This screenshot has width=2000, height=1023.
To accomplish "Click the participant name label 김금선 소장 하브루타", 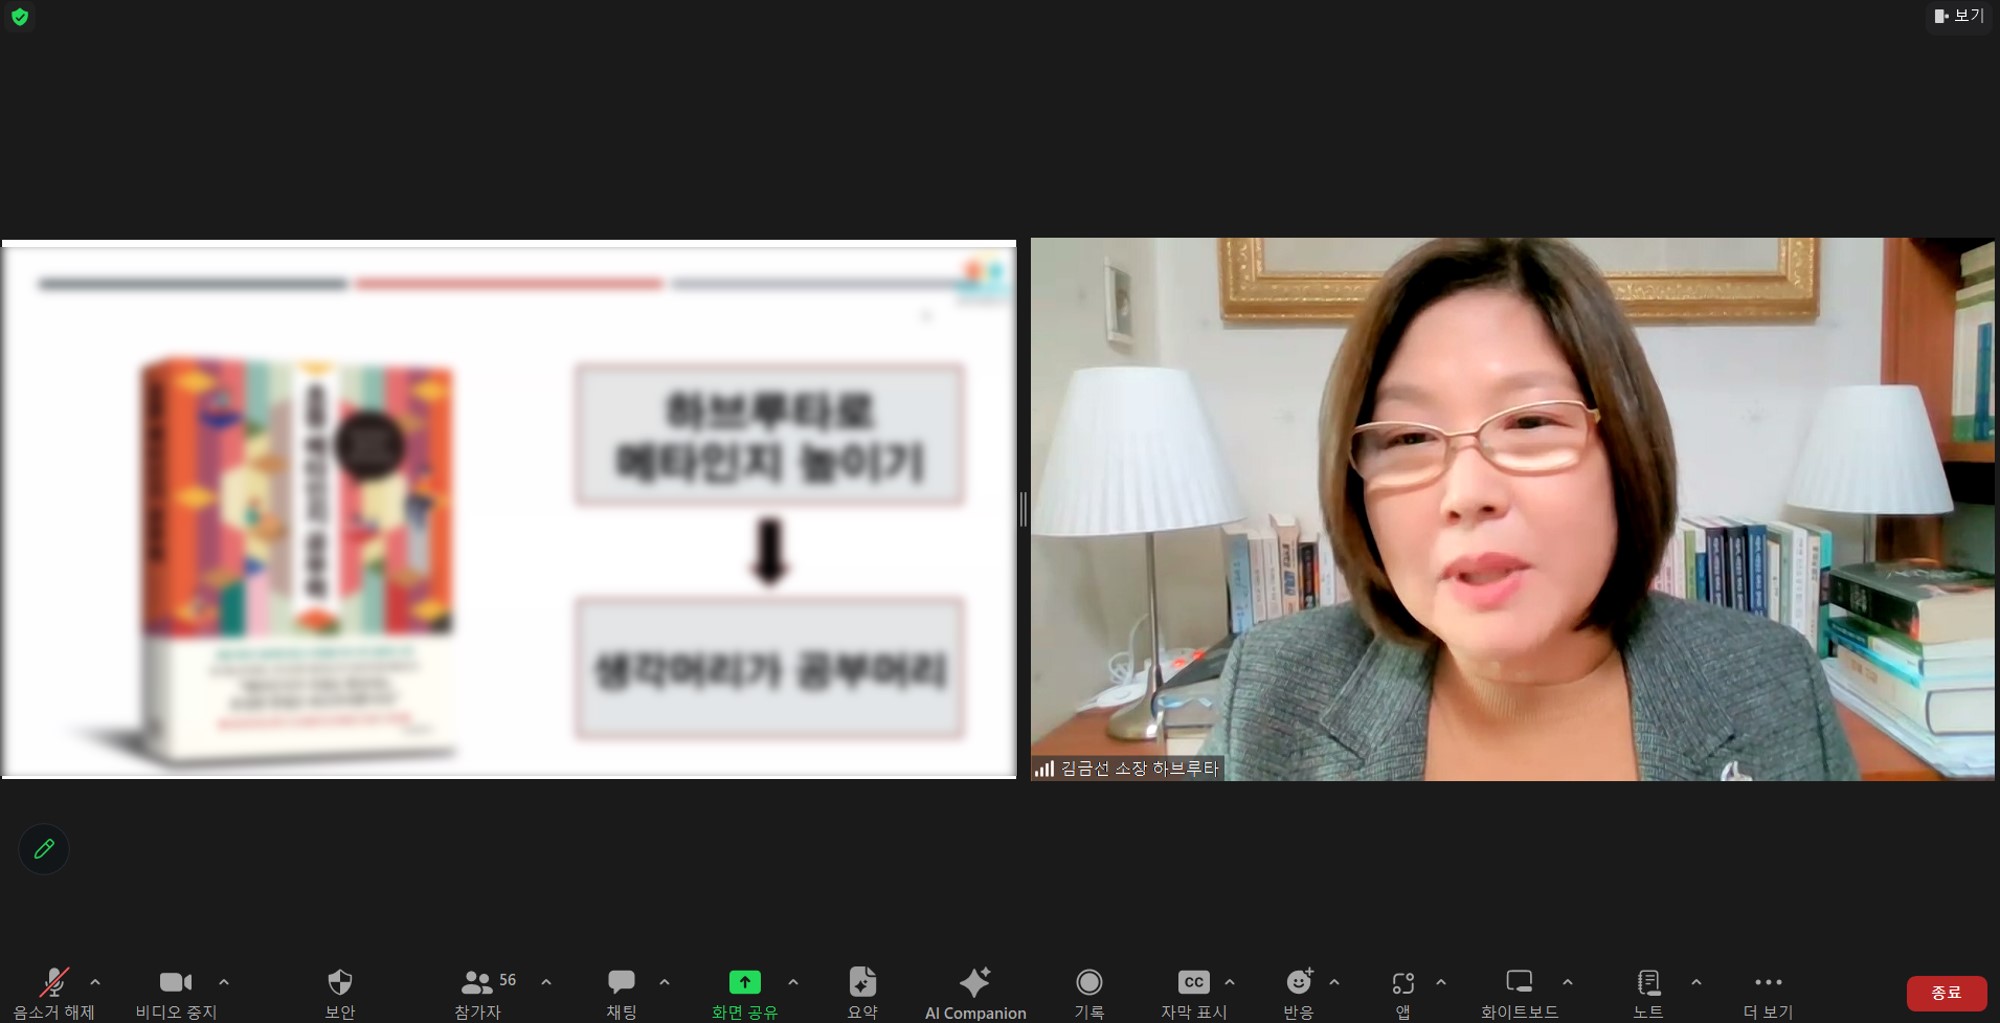I will (1140, 768).
